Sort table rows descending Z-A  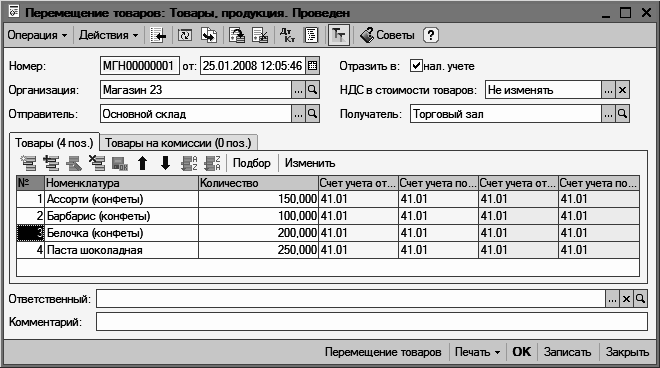pyautogui.click(x=212, y=163)
